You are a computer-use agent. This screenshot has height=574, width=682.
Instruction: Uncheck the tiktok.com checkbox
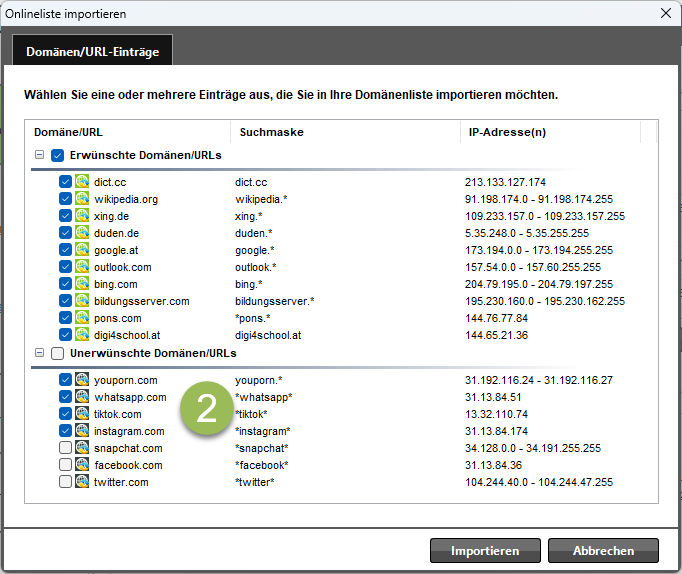pyautogui.click(x=65, y=414)
